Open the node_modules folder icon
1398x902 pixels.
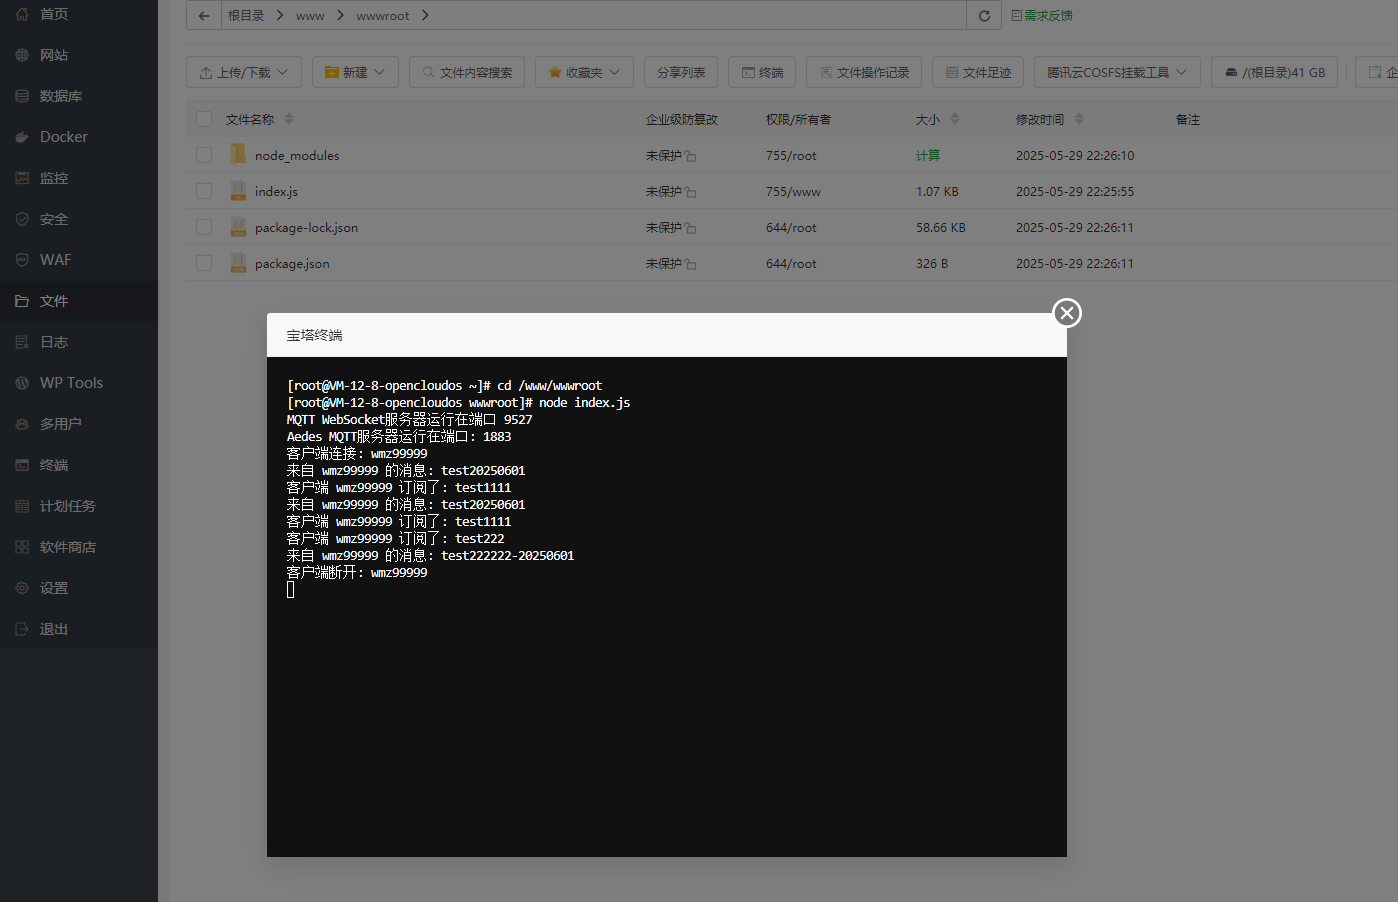coord(238,155)
